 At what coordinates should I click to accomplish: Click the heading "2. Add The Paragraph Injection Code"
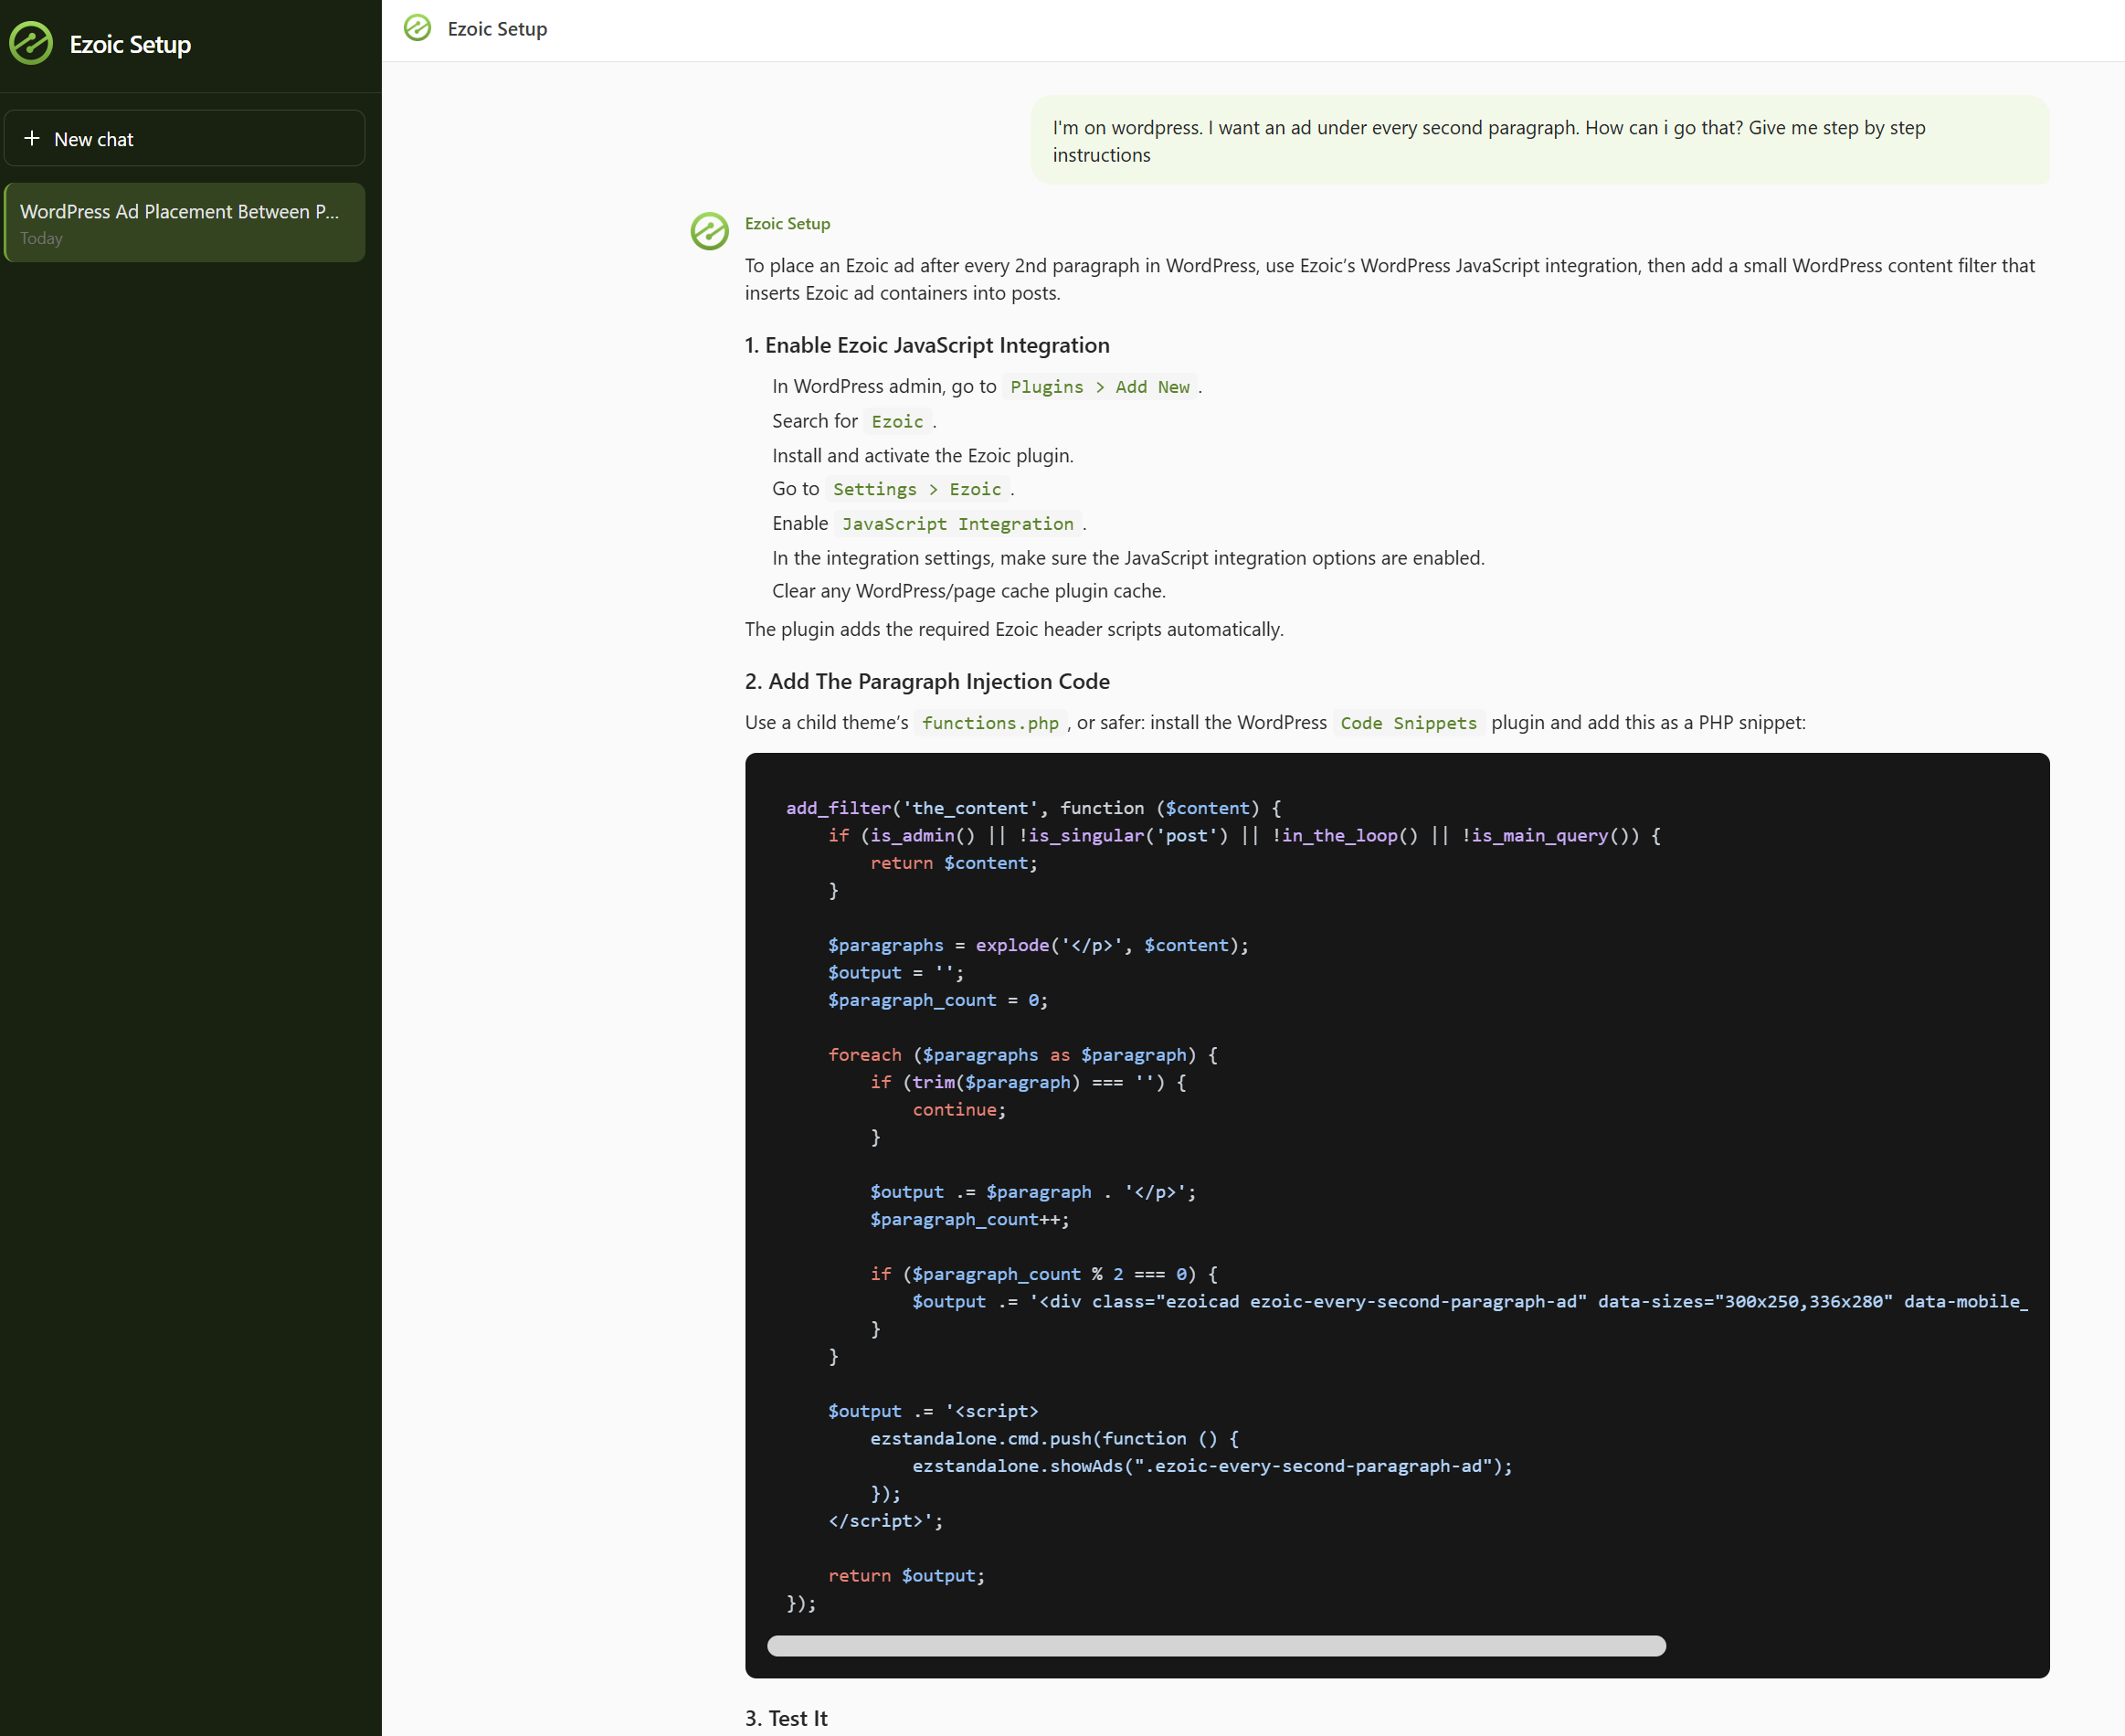click(x=927, y=681)
